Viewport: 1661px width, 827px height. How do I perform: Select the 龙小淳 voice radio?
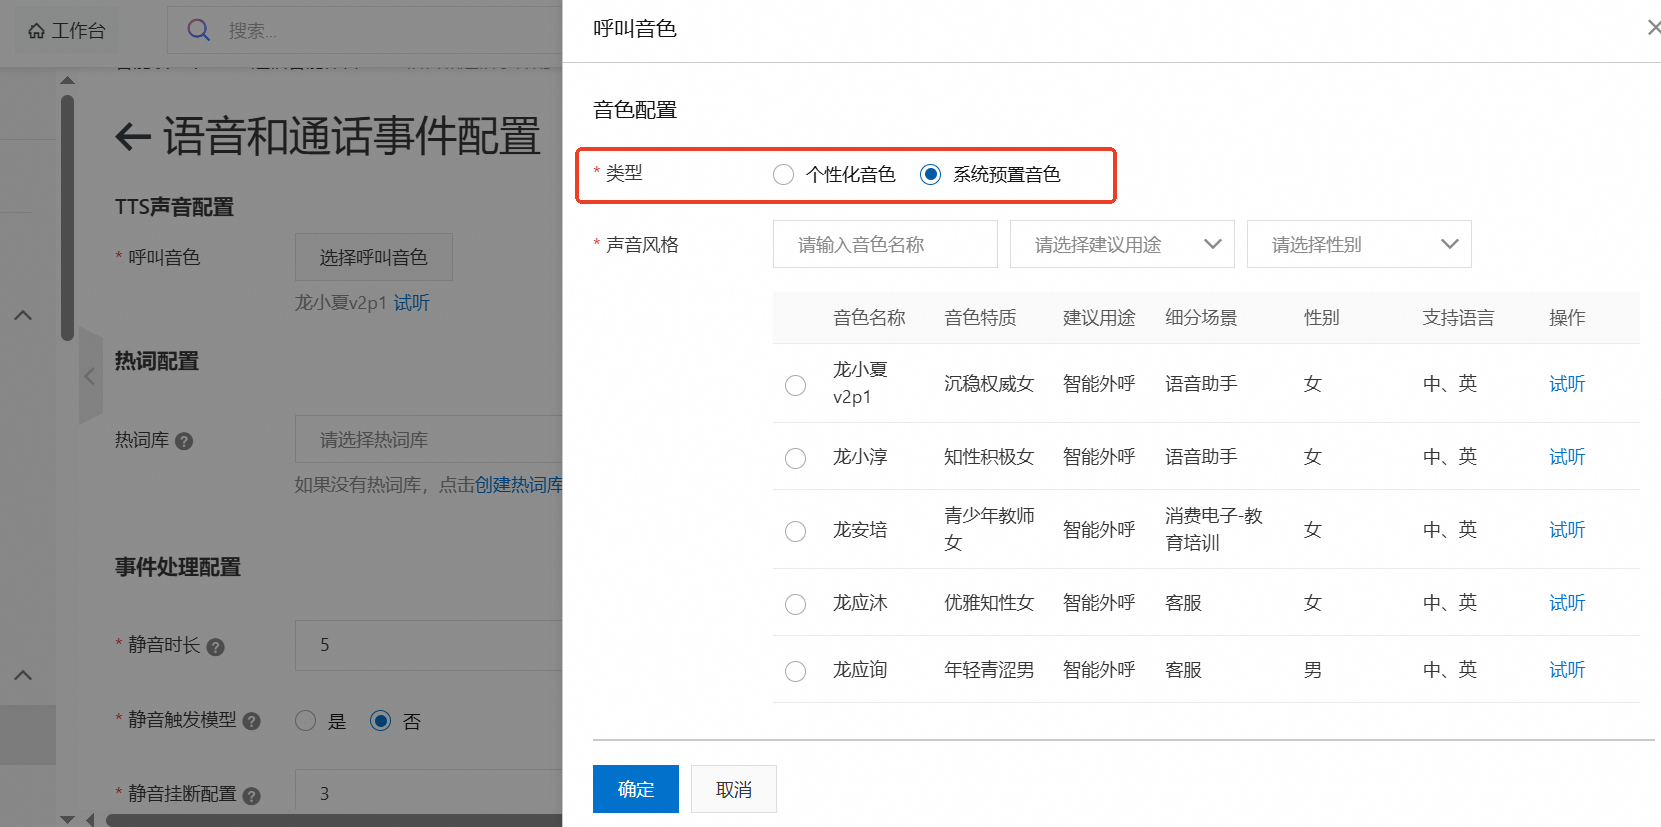point(795,458)
